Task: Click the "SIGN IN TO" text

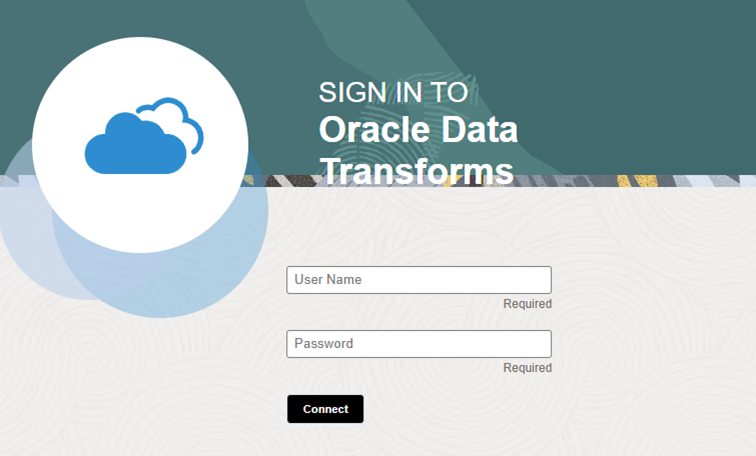Action: pyautogui.click(x=393, y=92)
